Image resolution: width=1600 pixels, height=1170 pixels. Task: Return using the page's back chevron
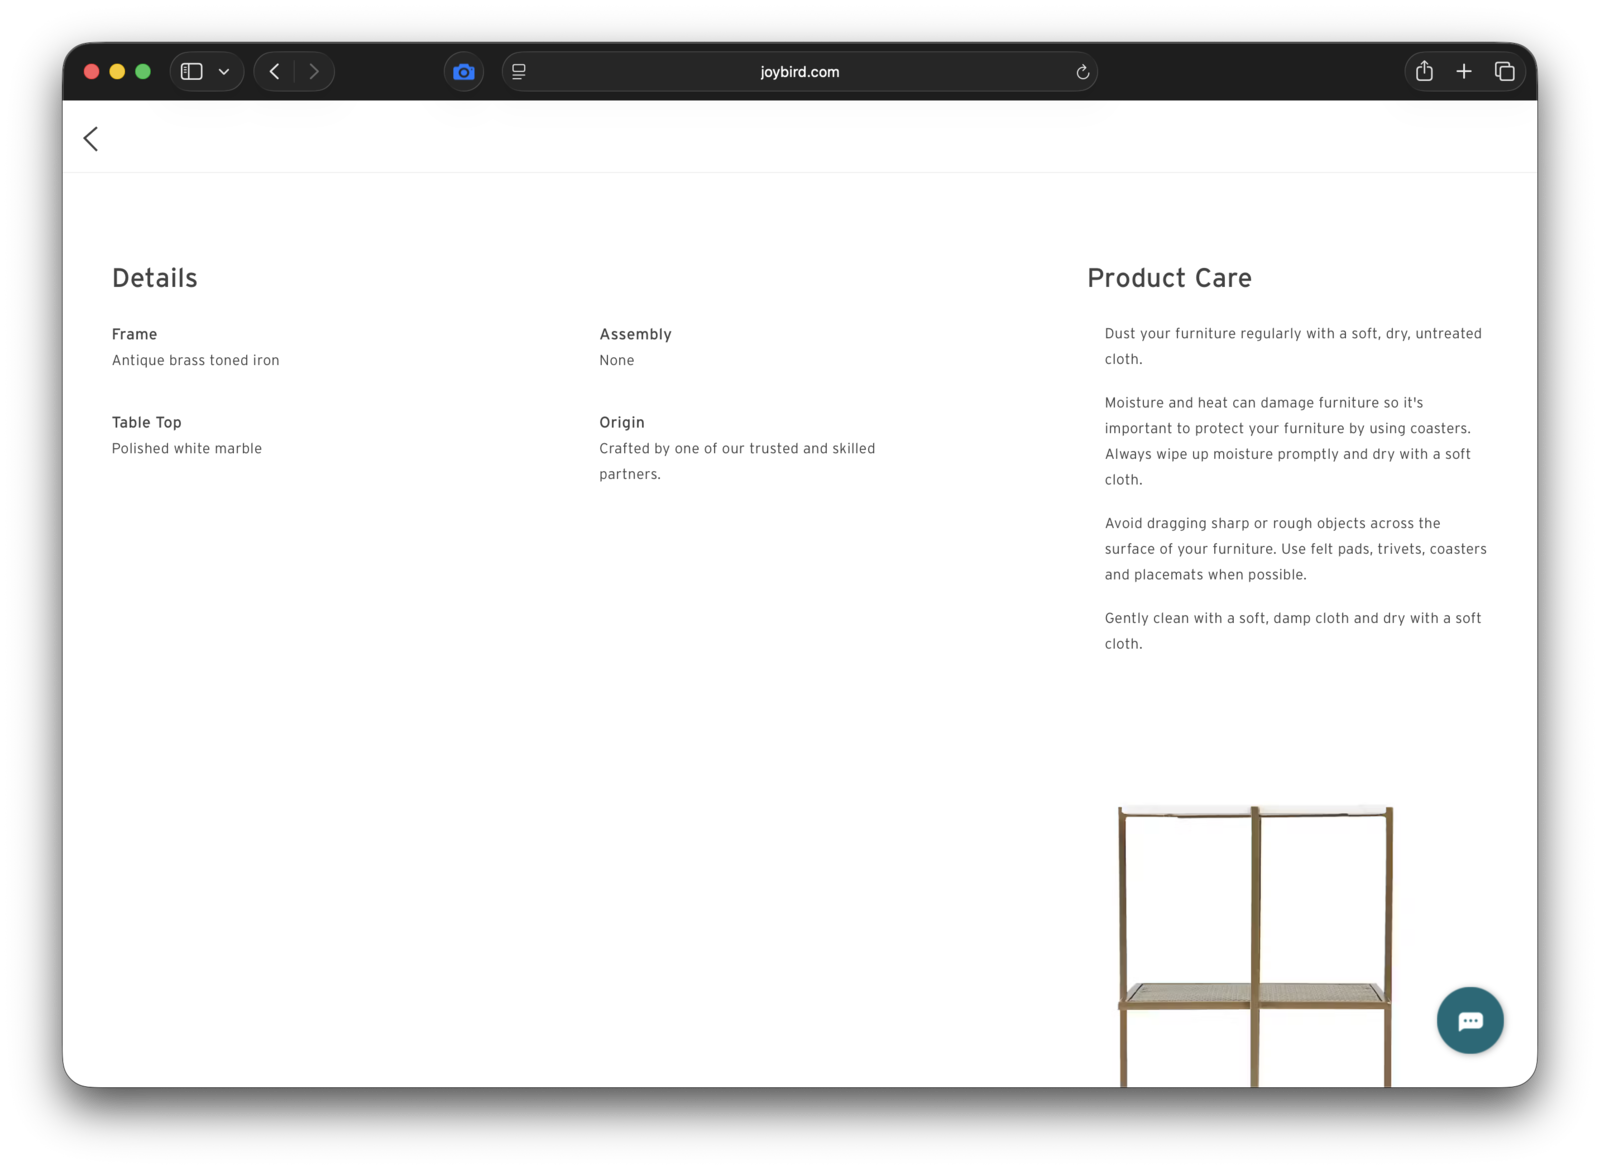click(x=91, y=139)
